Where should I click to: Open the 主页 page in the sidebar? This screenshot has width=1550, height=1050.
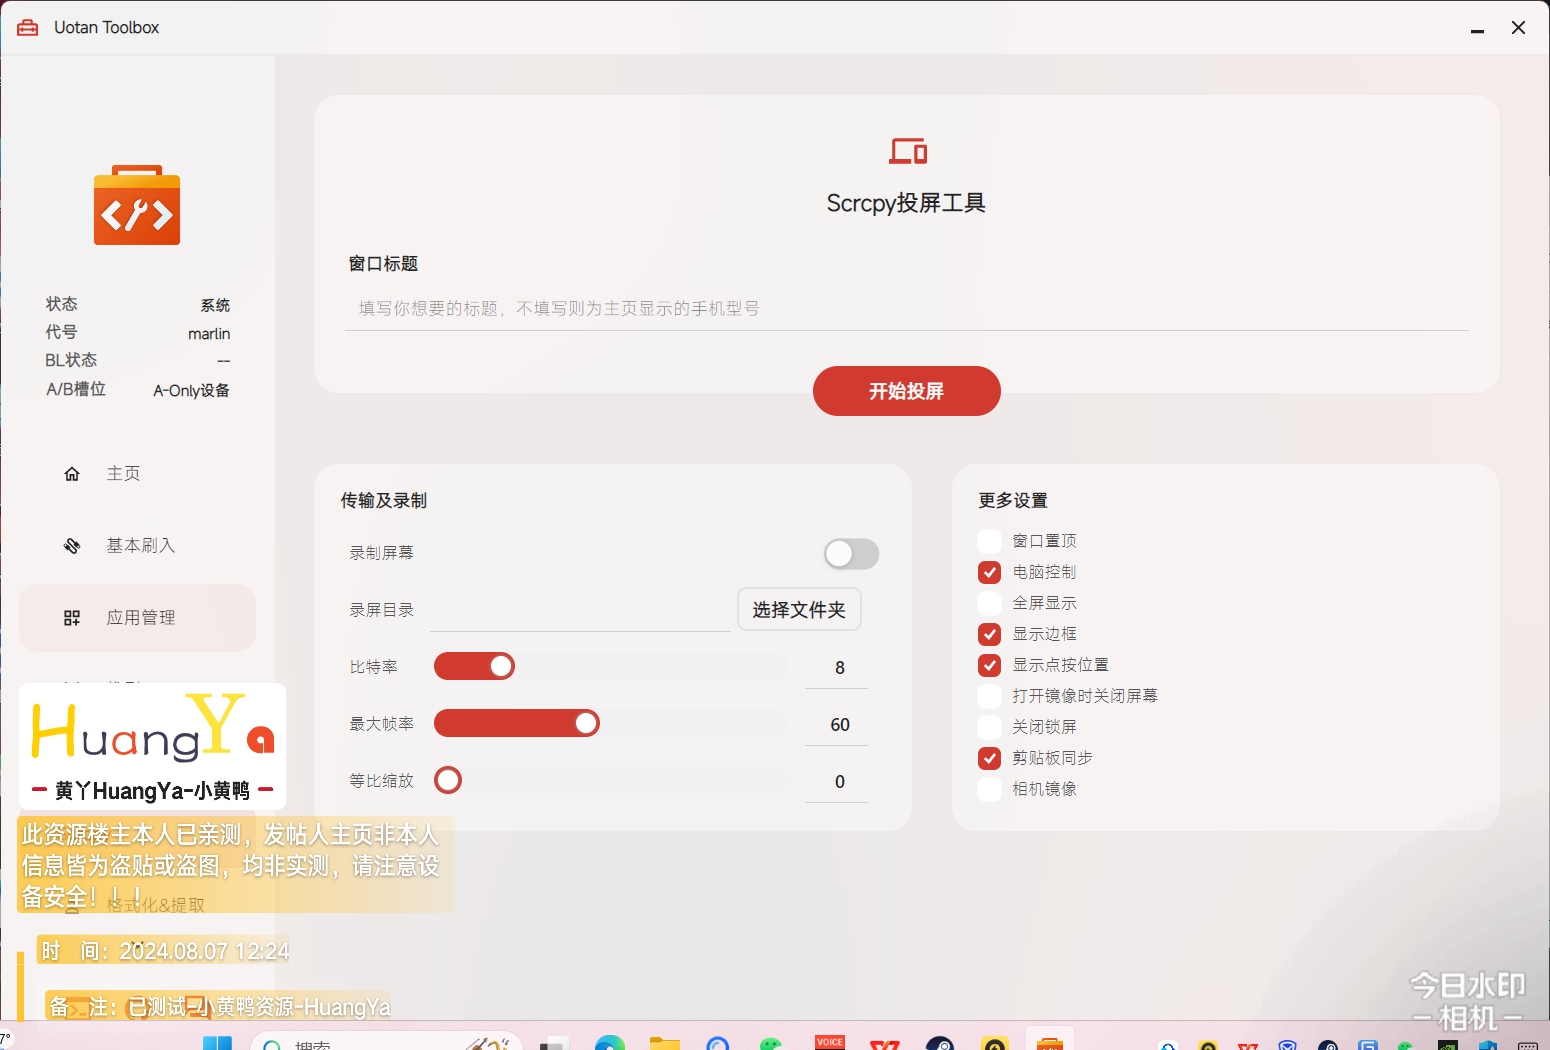[137, 474]
